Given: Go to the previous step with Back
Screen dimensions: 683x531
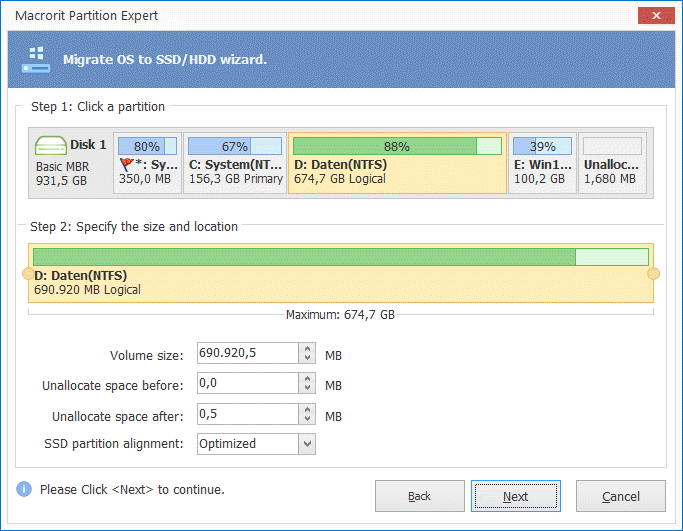Looking at the screenshot, I should coord(419,496).
